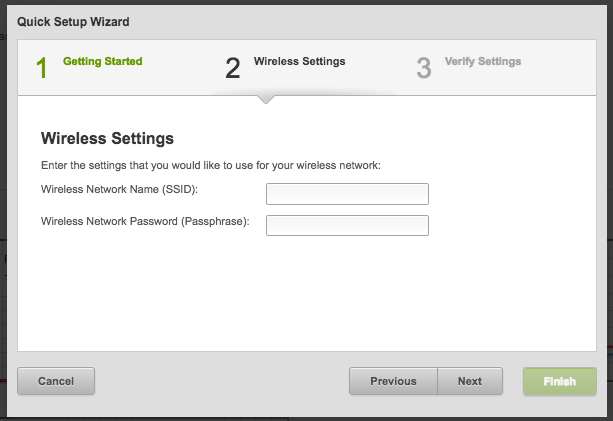Click the Wireless Network Password (Passphrase) label
Viewport: 613px width, 421px height.
pos(145,221)
